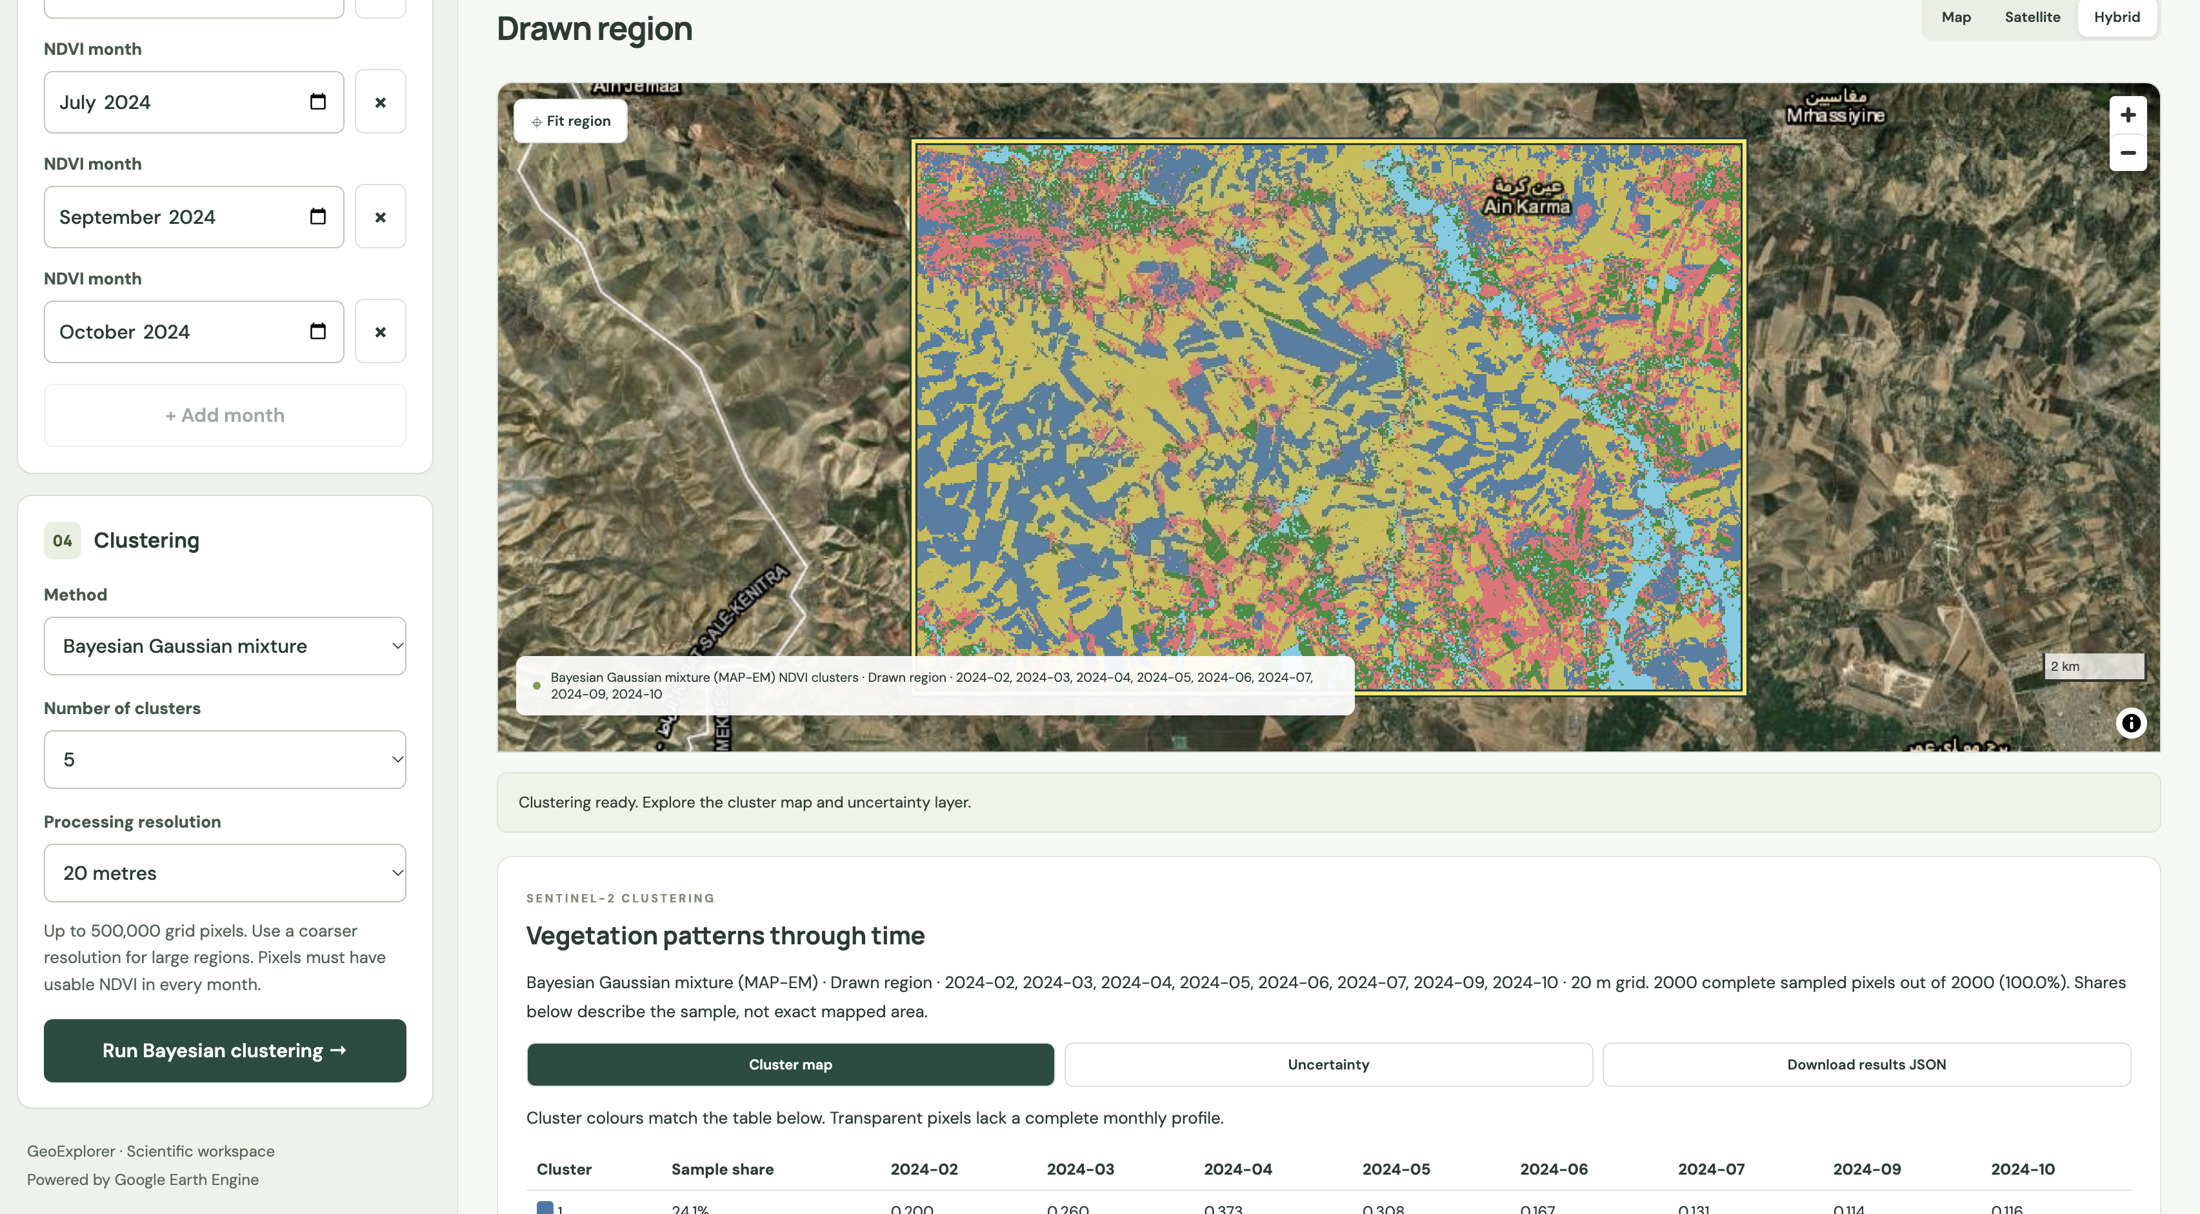Remove the July 2024 NDVI month
The height and width of the screenshot is (1214, 2200).
click(380, 102)
